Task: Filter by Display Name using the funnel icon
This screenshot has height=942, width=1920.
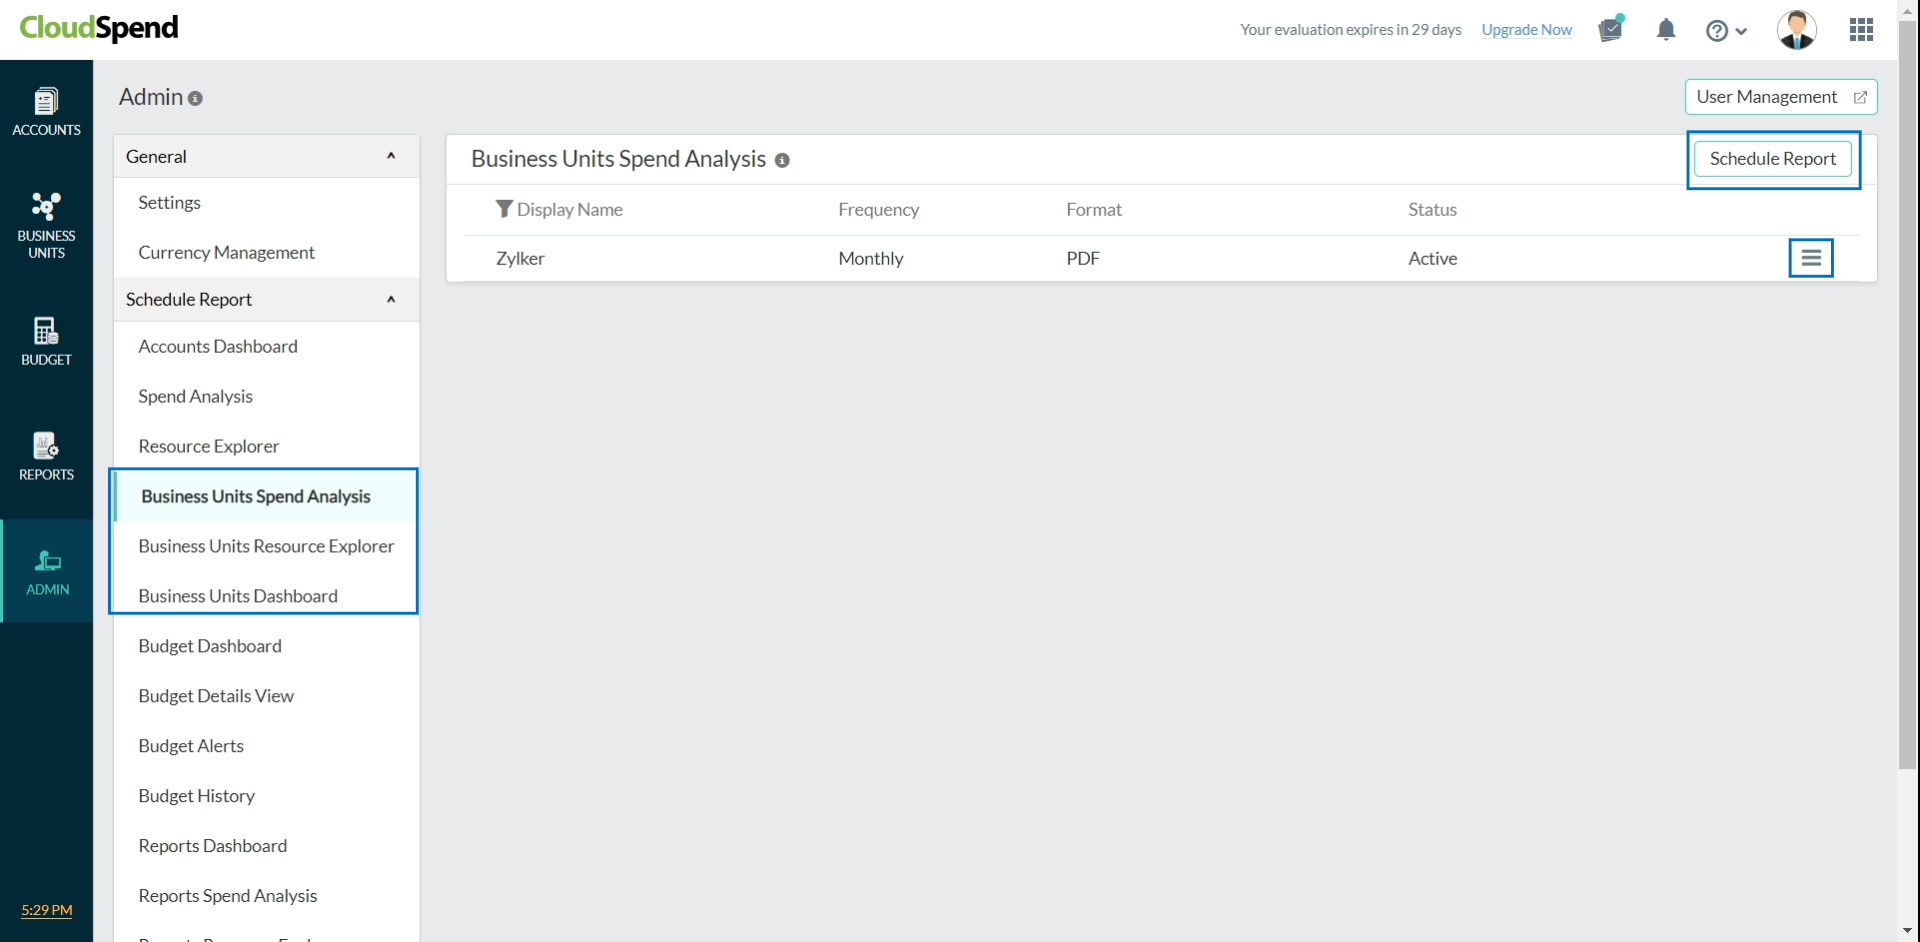Action: pyautogui.click(x=505, y=208)
